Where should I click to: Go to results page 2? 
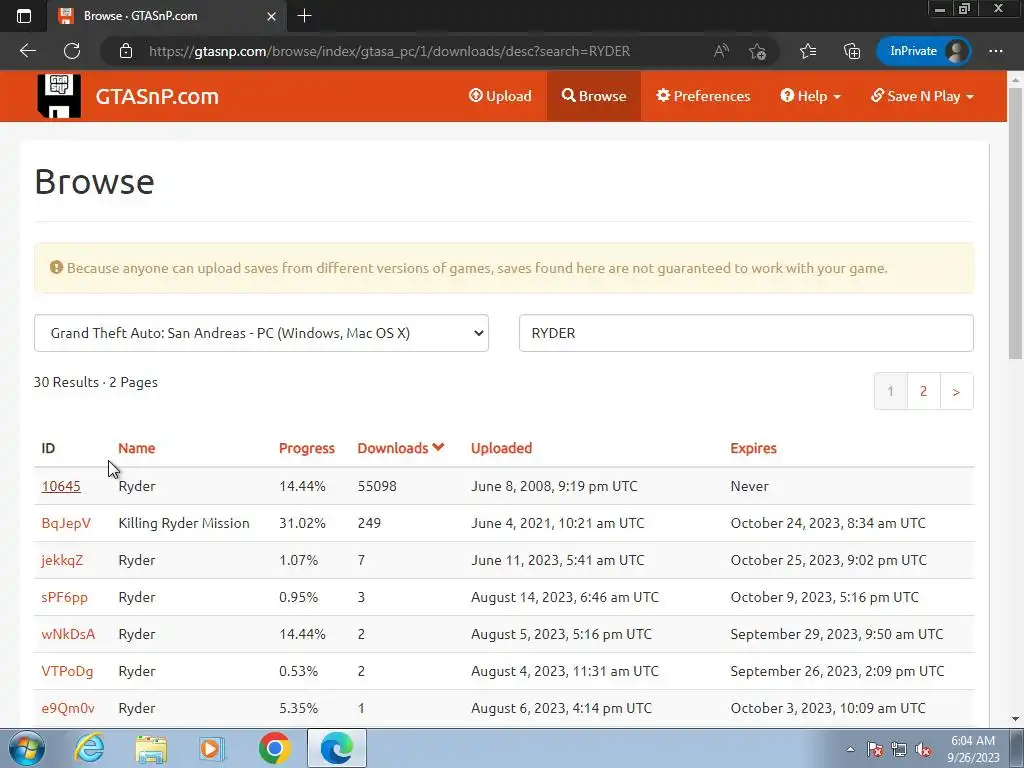pos(923,391)
